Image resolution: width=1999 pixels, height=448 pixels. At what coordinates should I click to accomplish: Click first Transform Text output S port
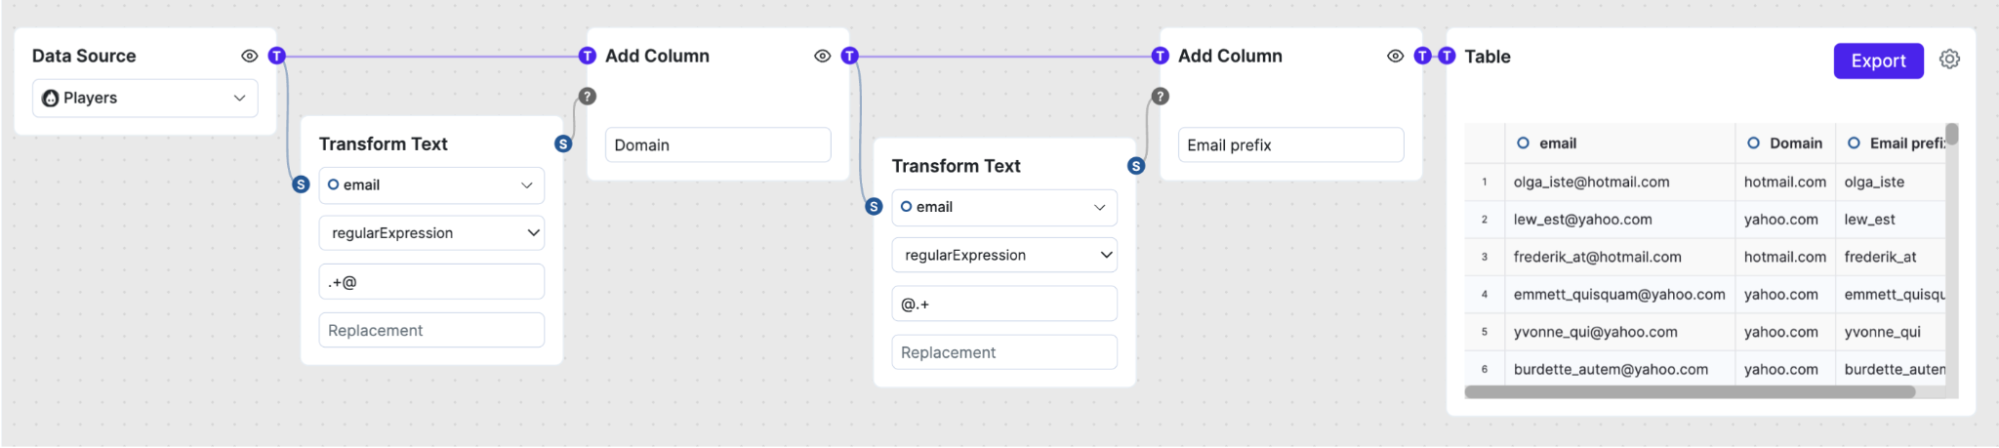(563, 144)
